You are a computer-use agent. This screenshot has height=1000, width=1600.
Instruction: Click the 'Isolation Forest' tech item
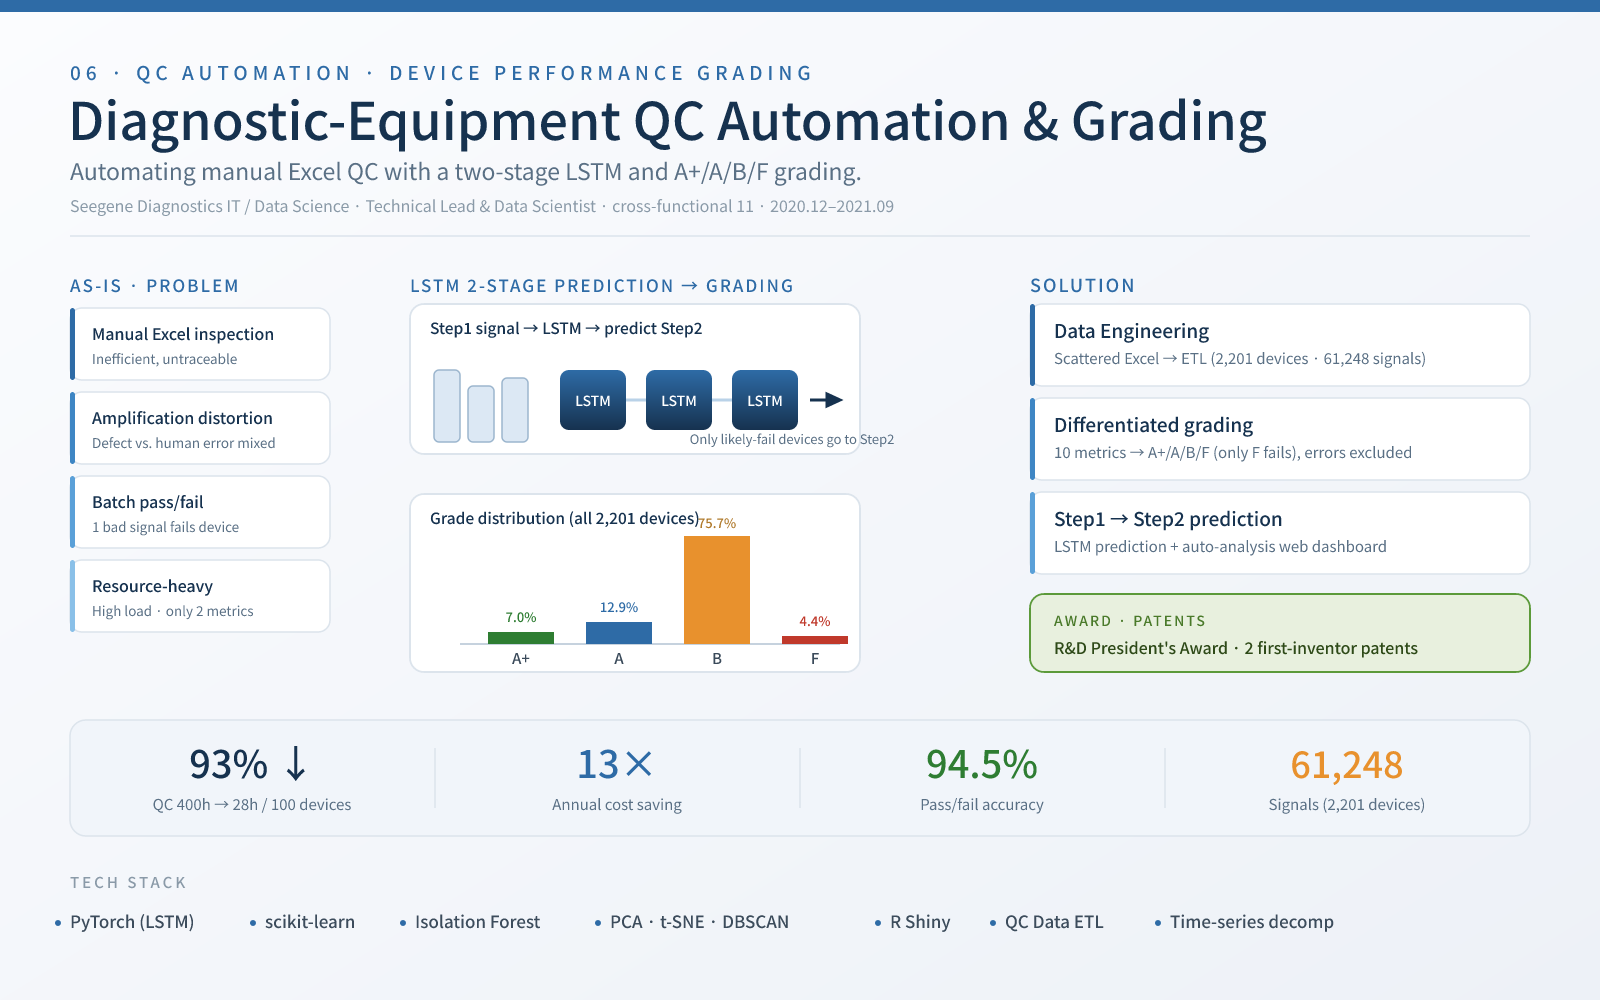(x=477, y=922)
